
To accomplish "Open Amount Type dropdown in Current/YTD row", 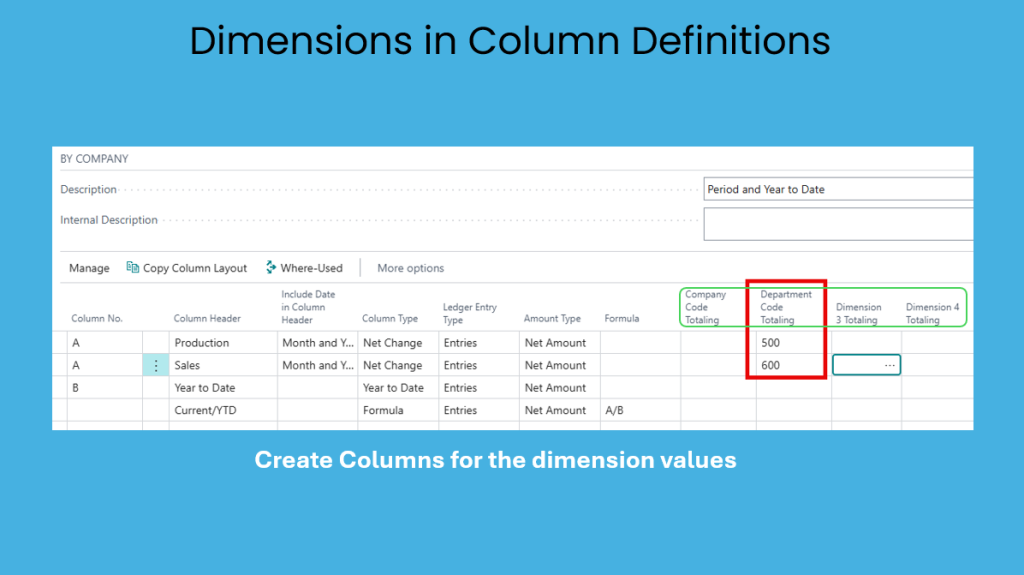I will [x=557, y=411].
